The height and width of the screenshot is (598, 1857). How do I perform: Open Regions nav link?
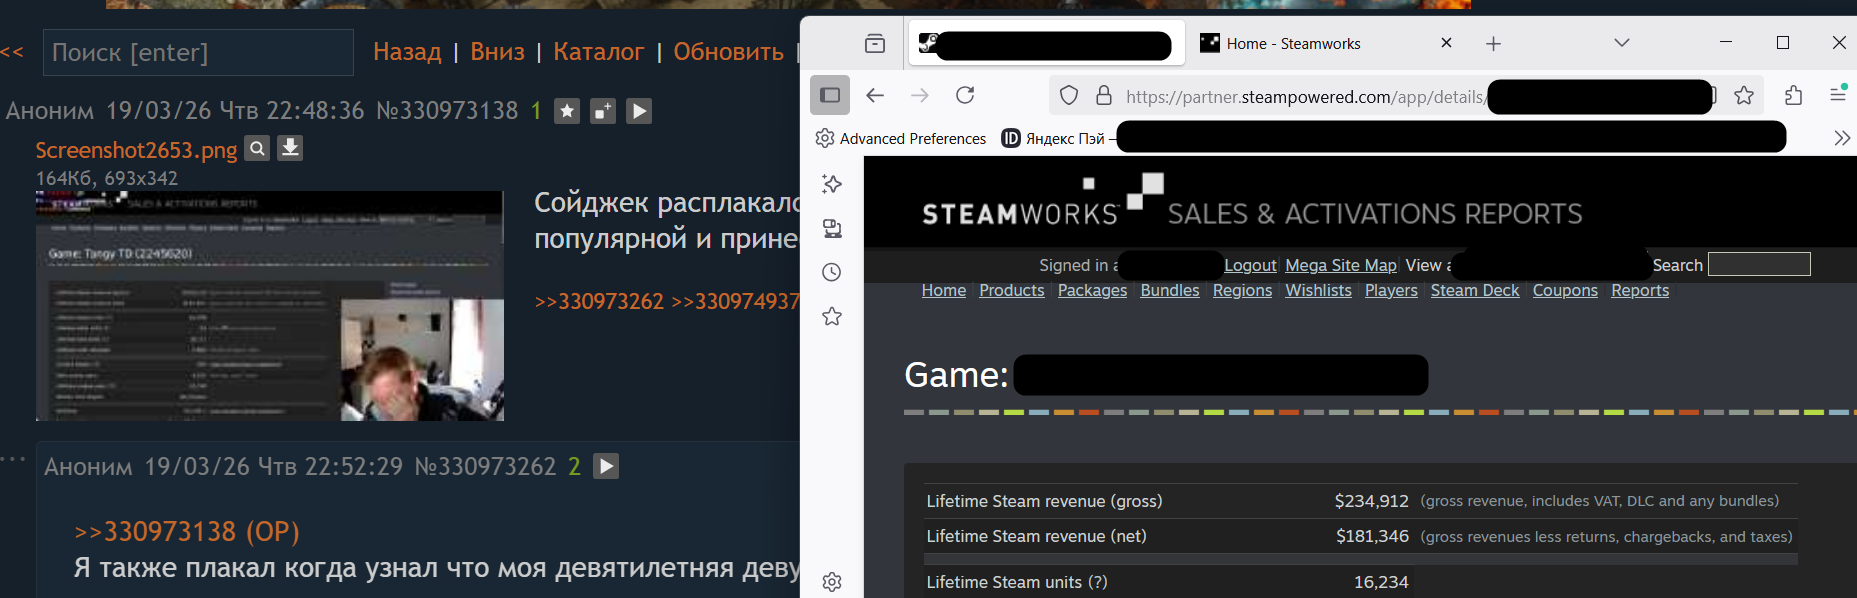[x=1243, y=290]
